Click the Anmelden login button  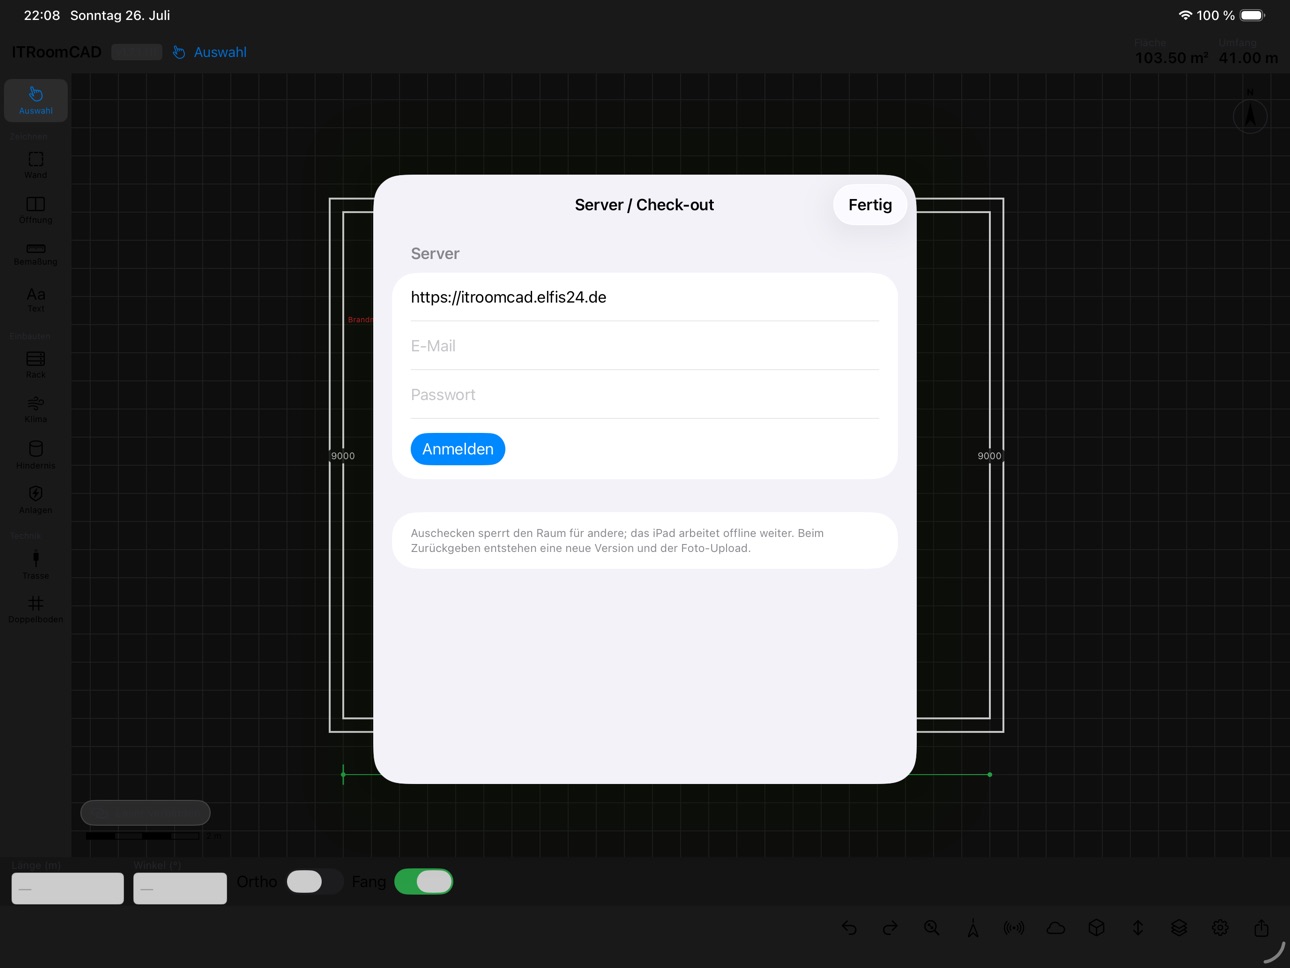tap(458, 449)
